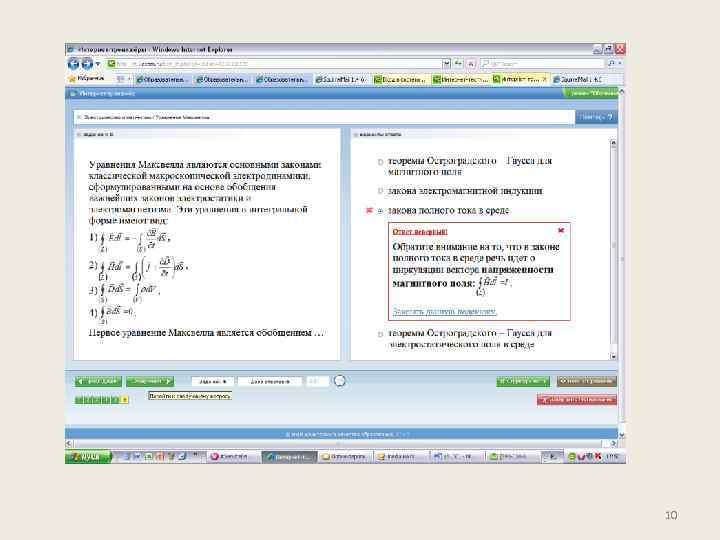Image resolution: width=720 pixels, height=540 pixels.
Task: Open the recent pages dropdown beside Forward
Action: point(98,64)
